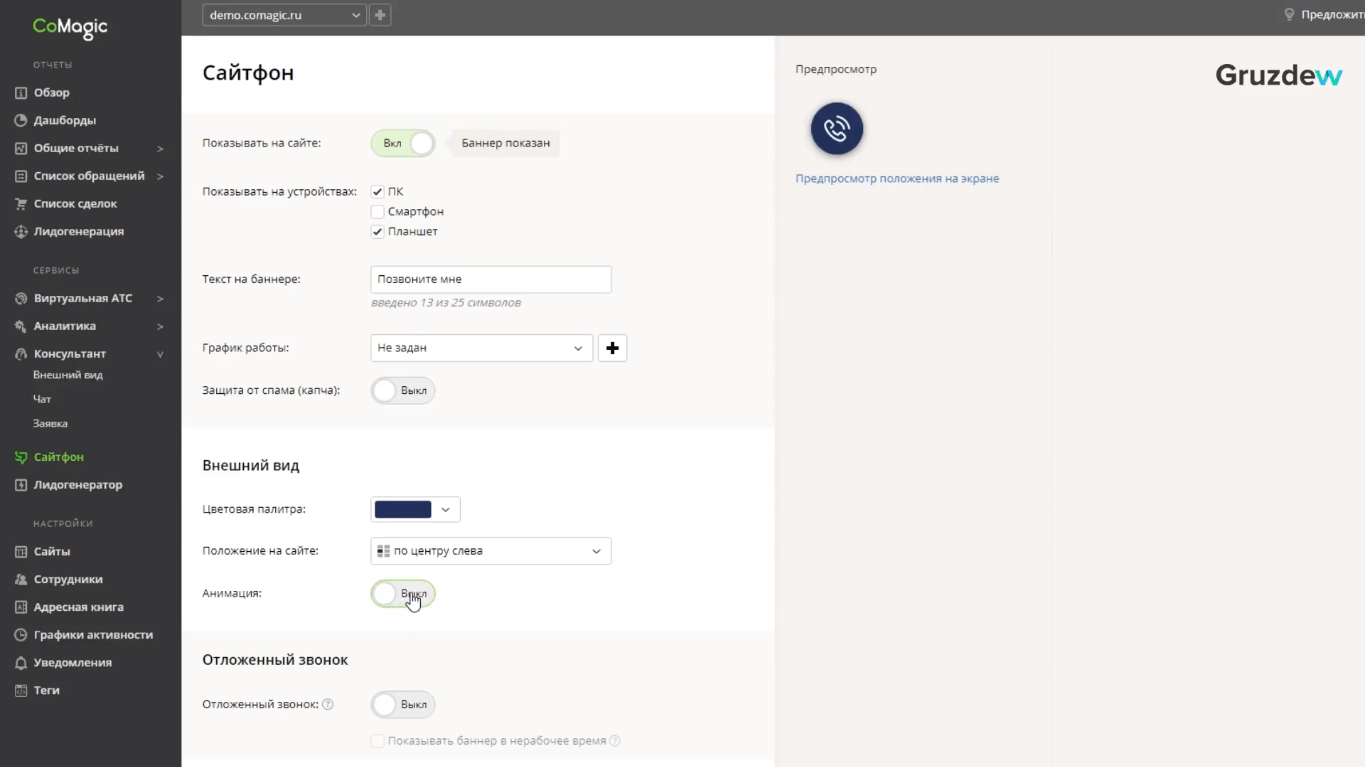Open the График работы dropdown
This screenshot has width=1365, height=767.
pos(482,348)
